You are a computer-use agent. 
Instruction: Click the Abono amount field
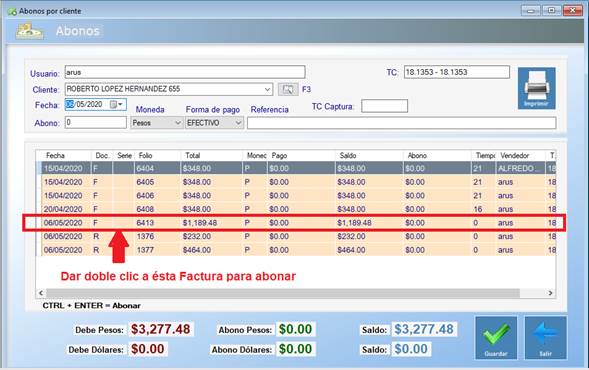(x=95, y=122)
